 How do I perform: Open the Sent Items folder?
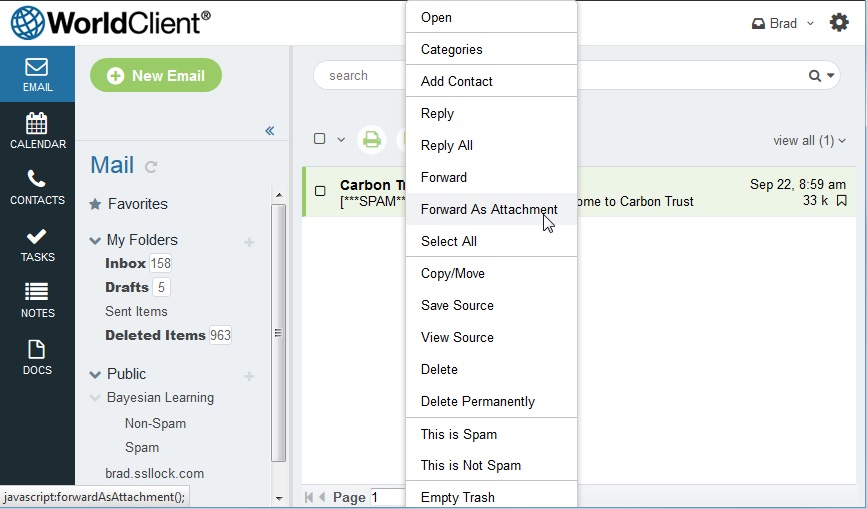coord(136,312)
